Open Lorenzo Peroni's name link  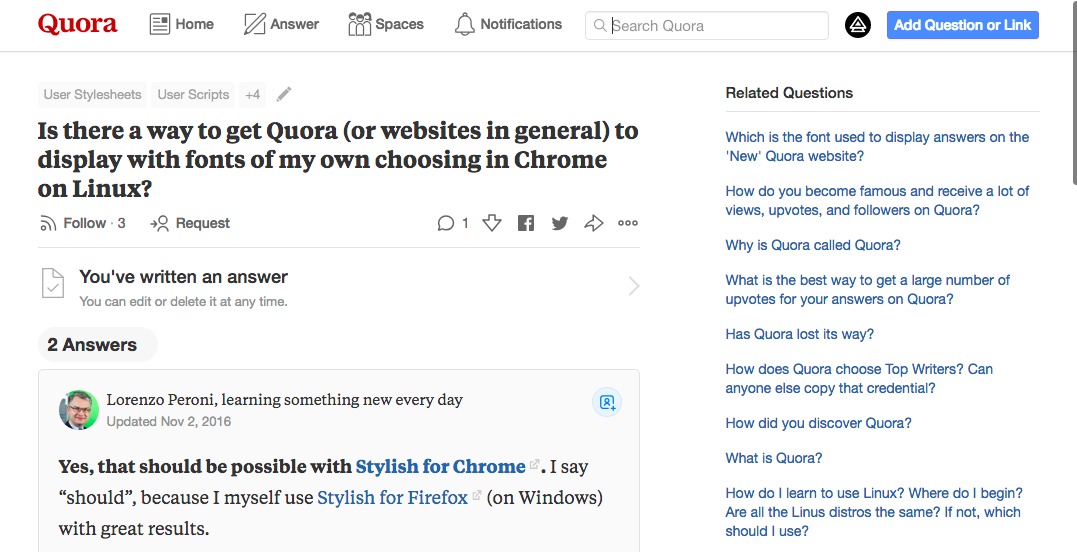(x=160, y=400)
